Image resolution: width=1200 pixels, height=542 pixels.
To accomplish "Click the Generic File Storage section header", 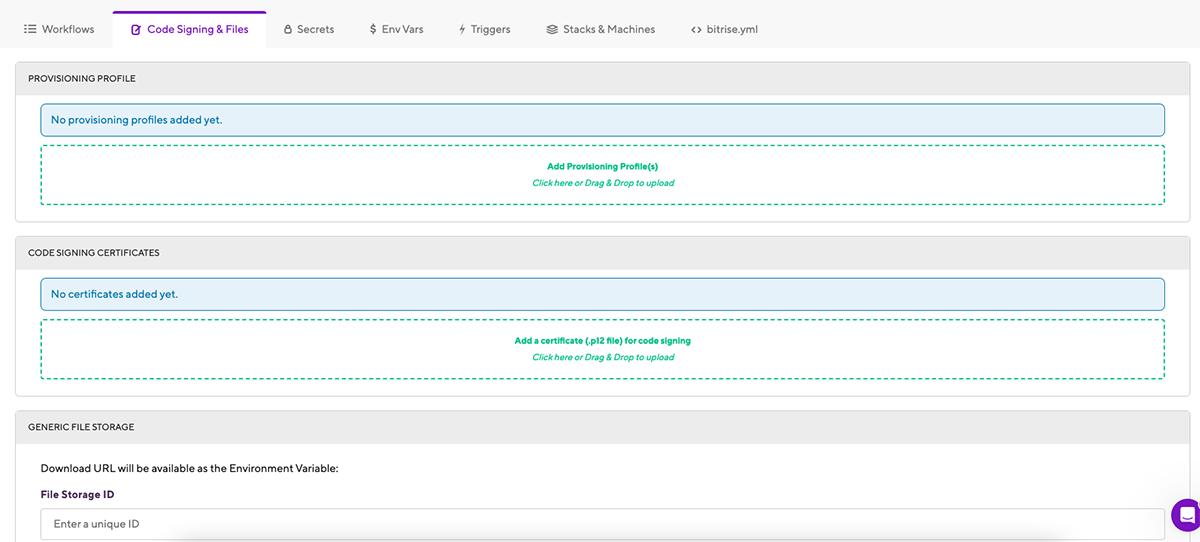I will 81,427.
